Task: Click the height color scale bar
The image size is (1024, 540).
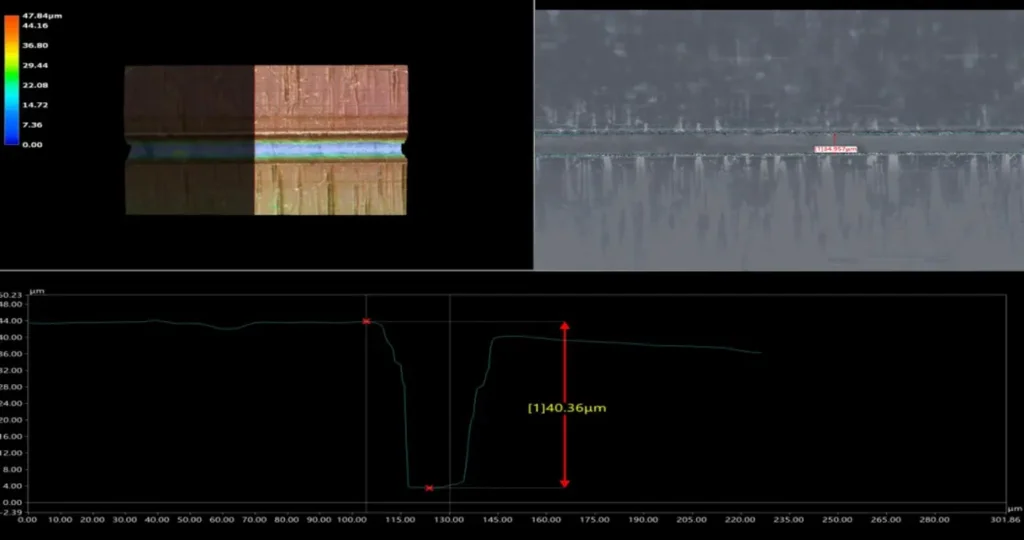Action: click(11, 80)
